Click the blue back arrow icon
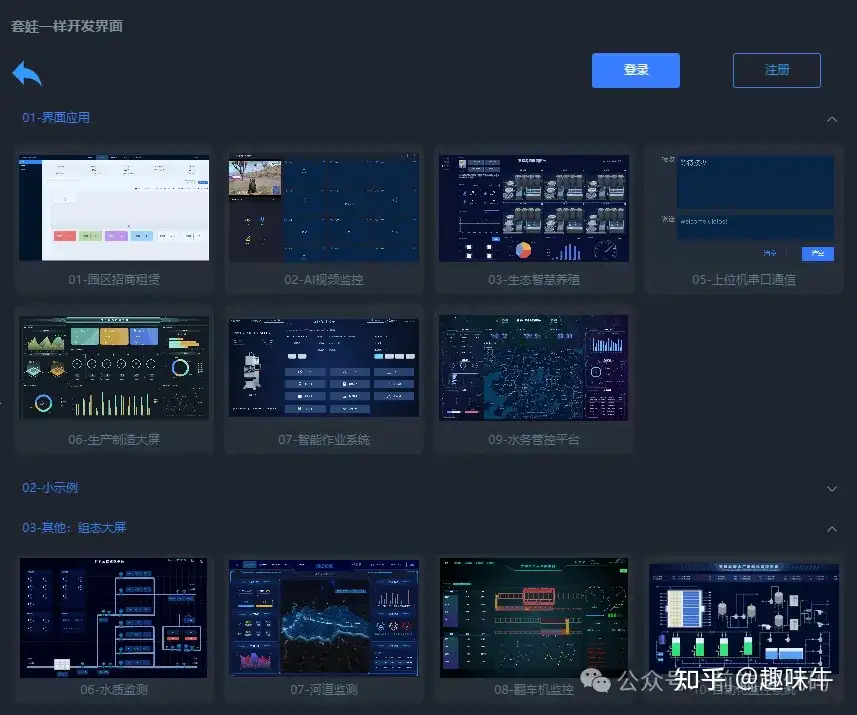The width and height of the screenshot is (857, 715). tap(27, 73)
